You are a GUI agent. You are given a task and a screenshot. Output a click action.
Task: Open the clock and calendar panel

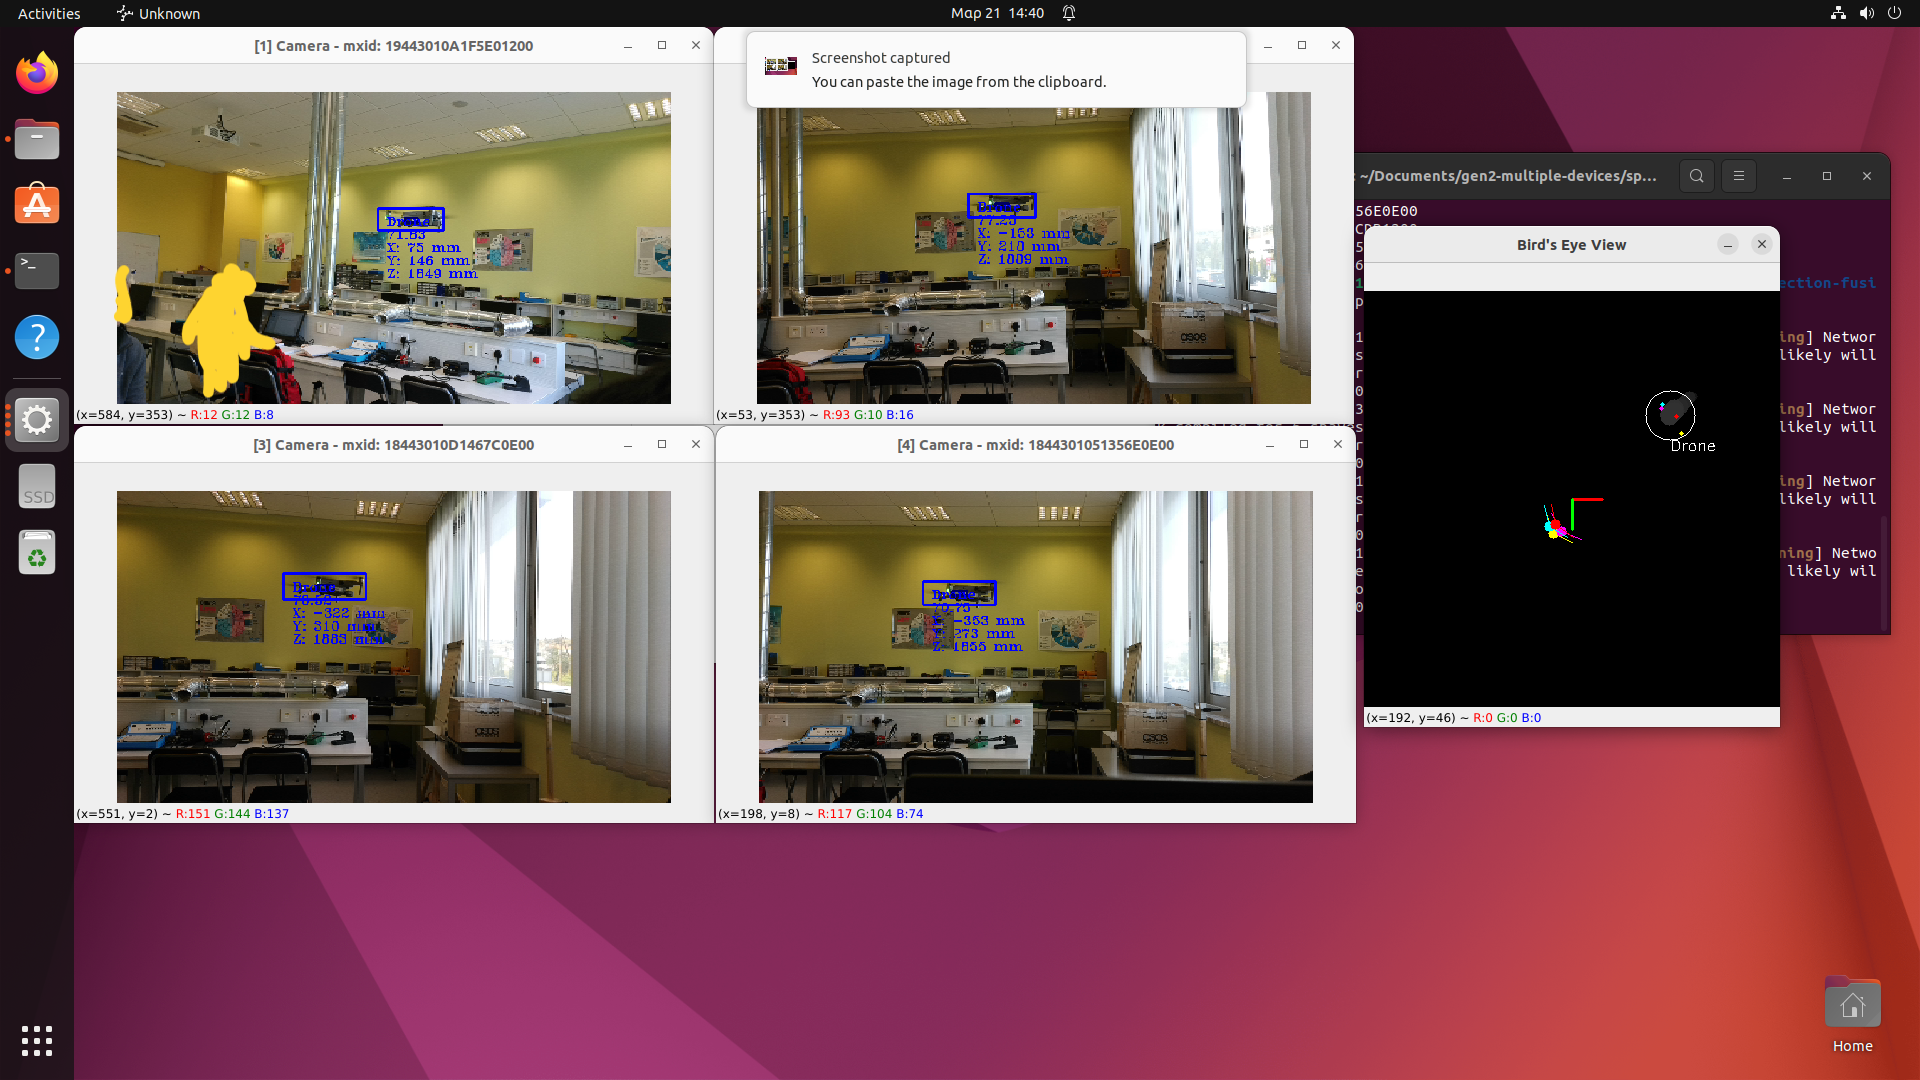[x=997, y=13]
